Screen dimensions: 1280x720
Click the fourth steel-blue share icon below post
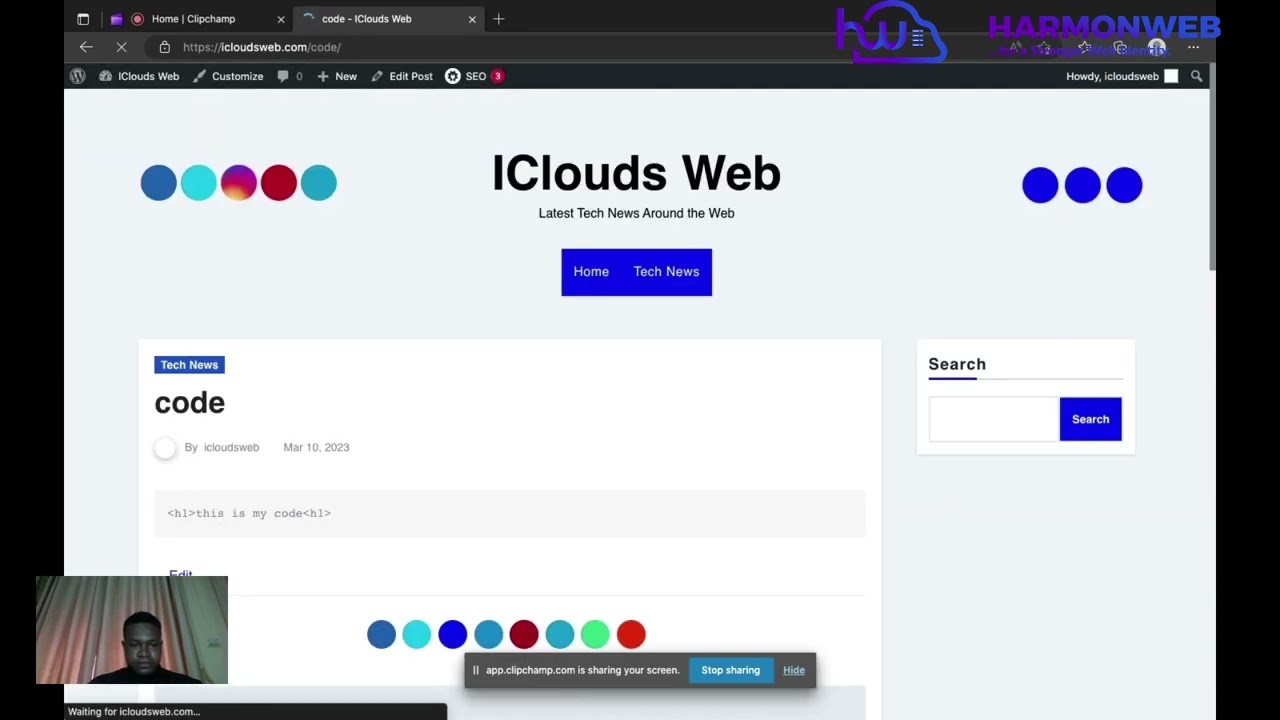tap(488, 634)
